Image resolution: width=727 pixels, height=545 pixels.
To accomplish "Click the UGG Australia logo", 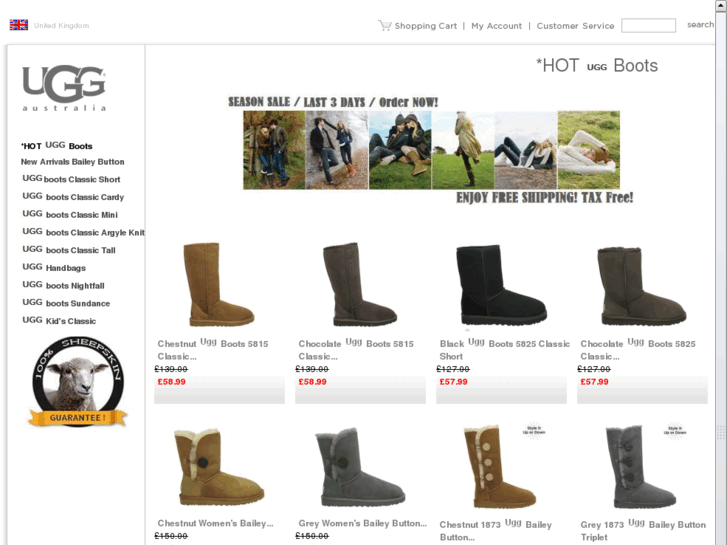I will [64, 88].
